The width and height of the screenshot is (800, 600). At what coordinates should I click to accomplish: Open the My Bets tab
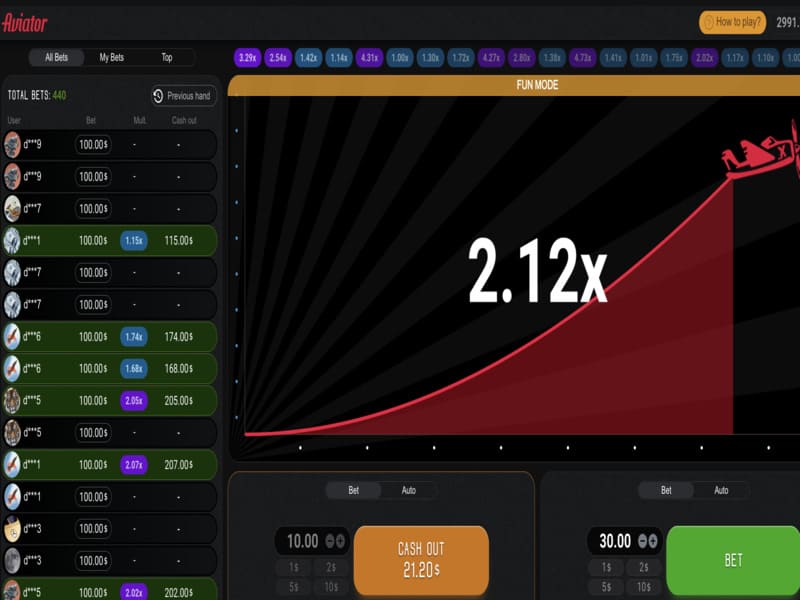112,57
